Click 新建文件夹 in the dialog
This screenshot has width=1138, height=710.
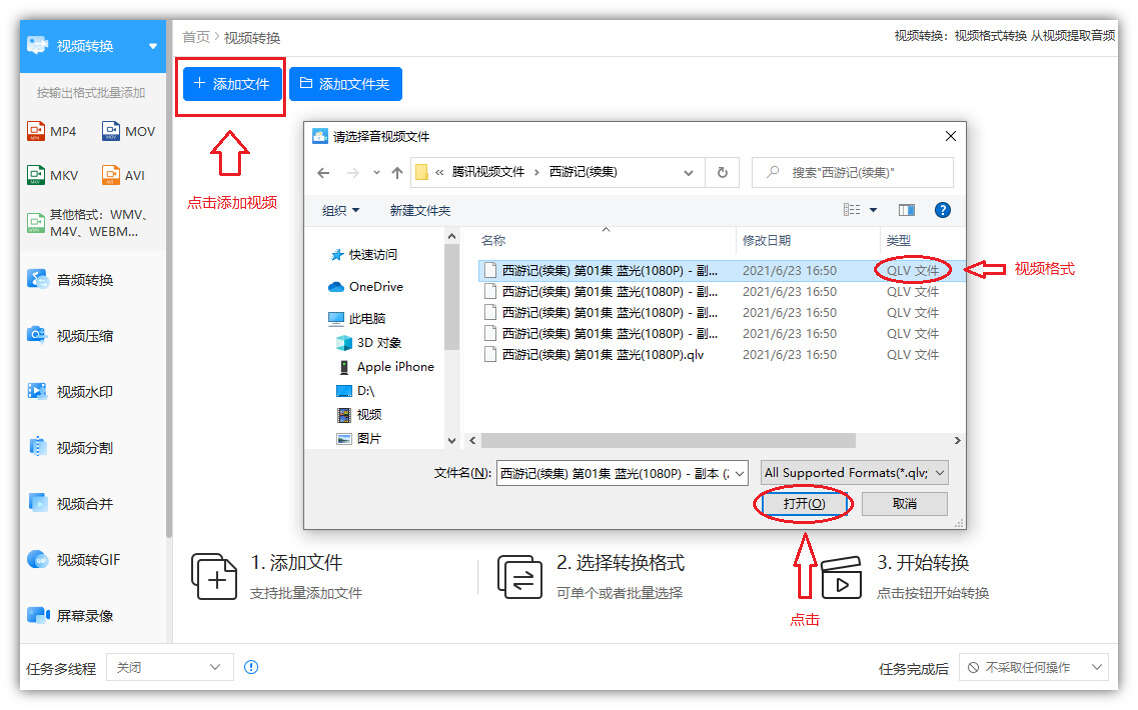pyautogui.click(x=419, y=211)
